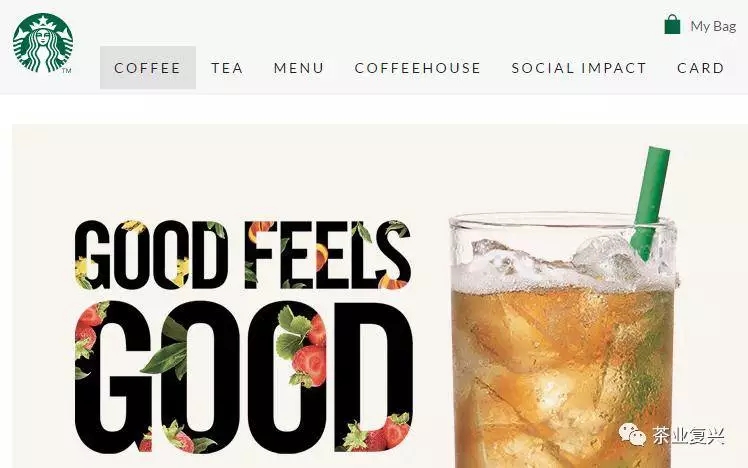The height and width of the screenshot is (468, 748).
Task: Click the strawberries at the bottom of the large D
Action: click(x=373, y=432)
